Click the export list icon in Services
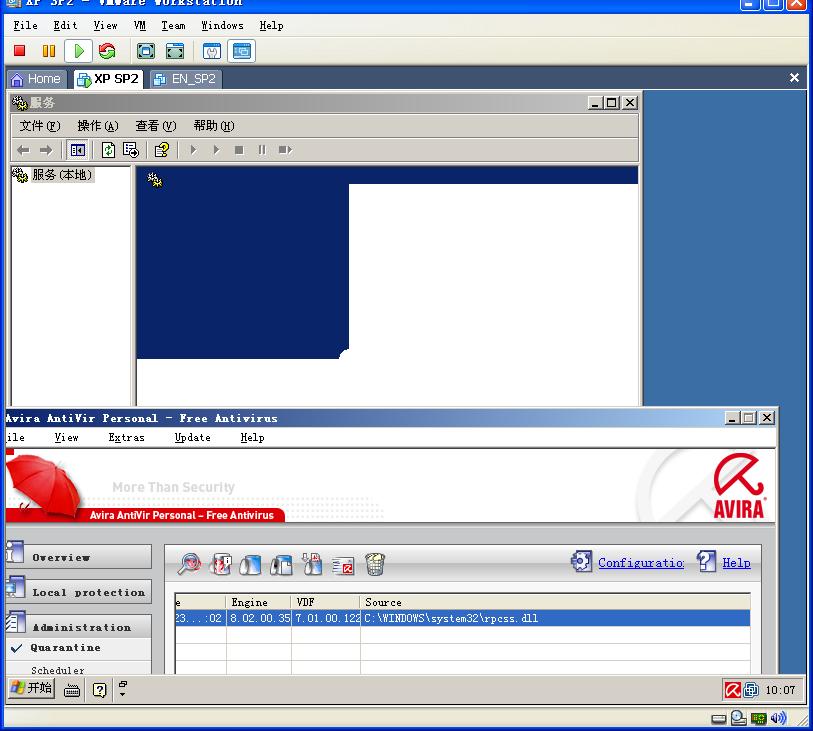 click(x=131, y=150)
